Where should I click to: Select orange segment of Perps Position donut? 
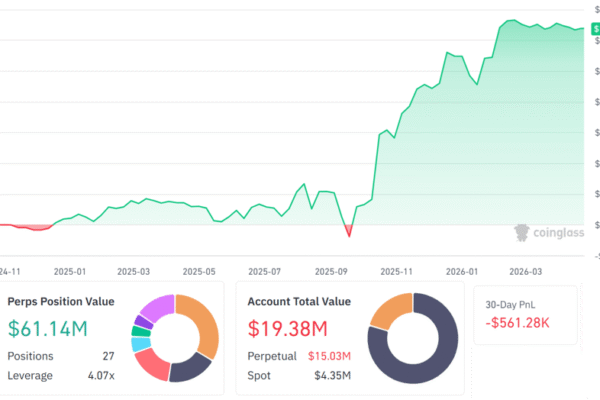pyautogui.click(x=205, y=328)
